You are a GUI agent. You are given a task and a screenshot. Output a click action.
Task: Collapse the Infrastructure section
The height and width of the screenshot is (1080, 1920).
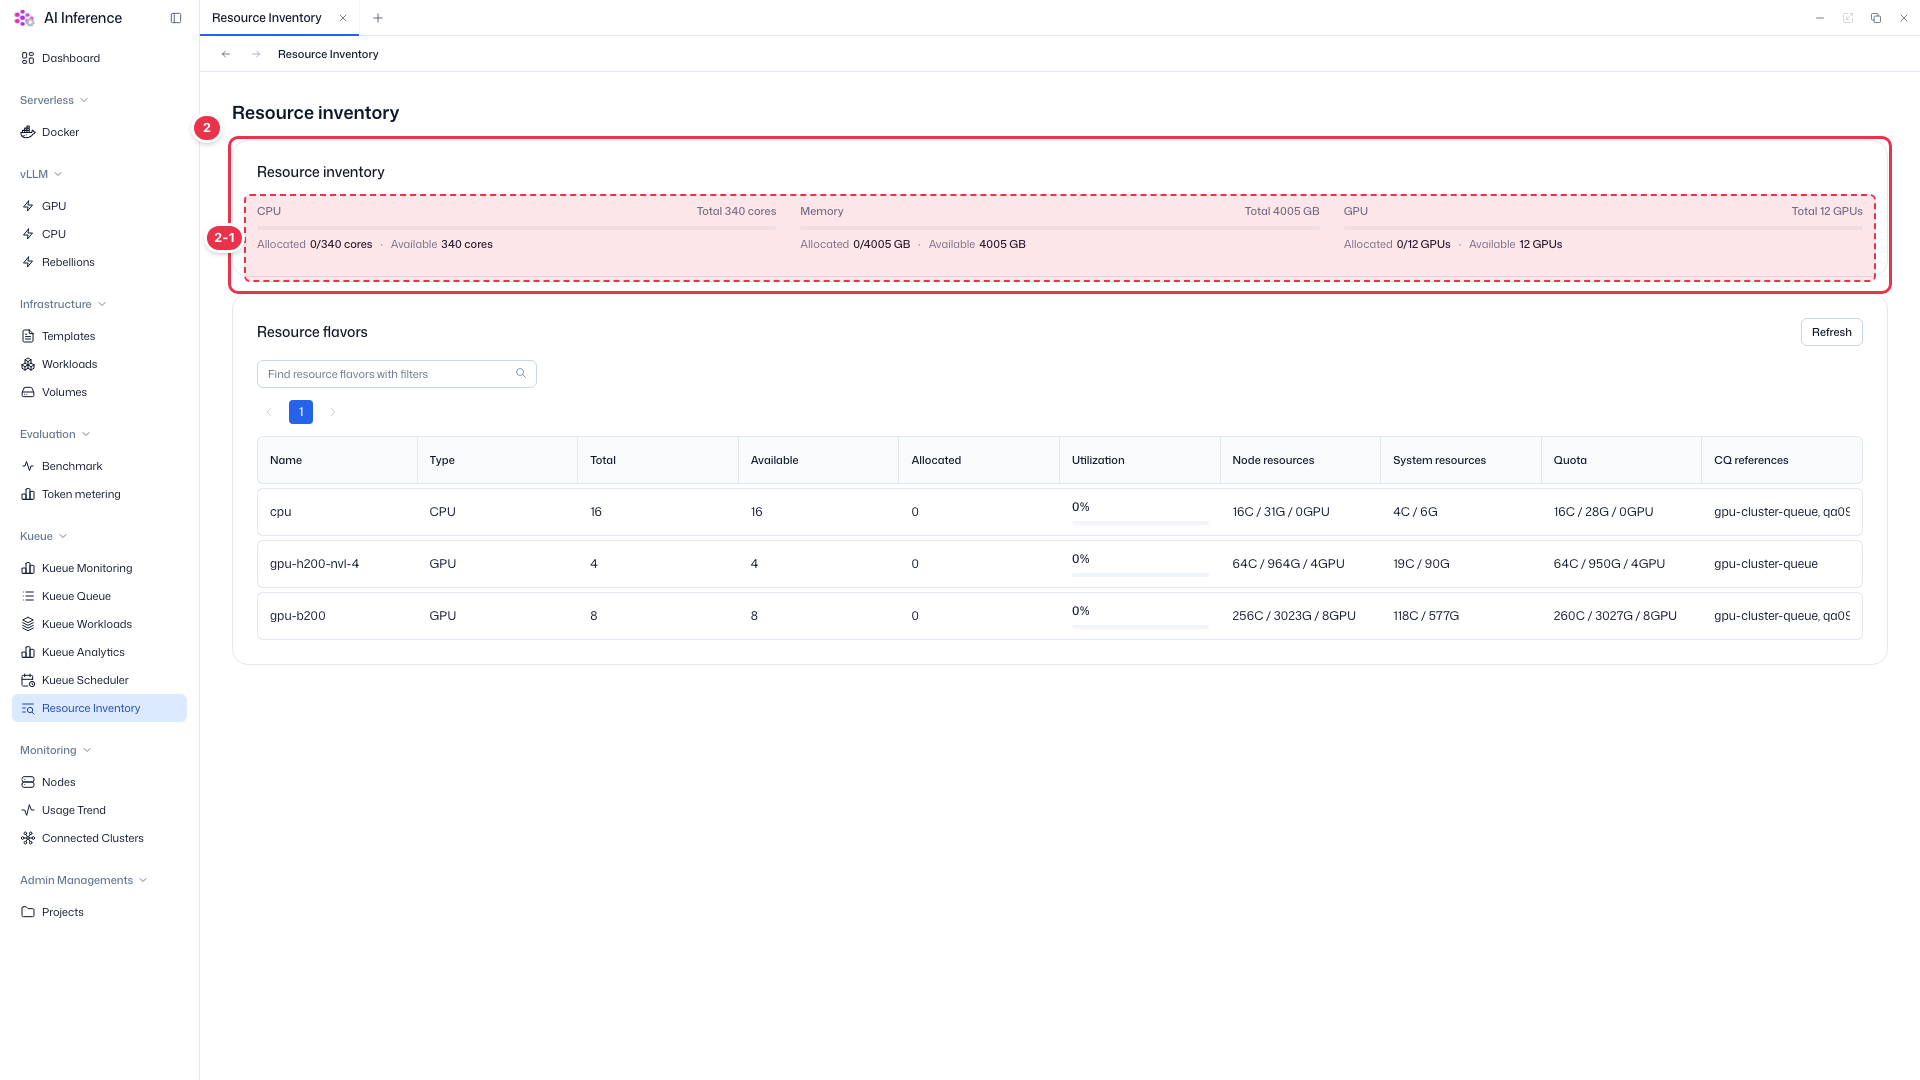click(x=102, y=304)
